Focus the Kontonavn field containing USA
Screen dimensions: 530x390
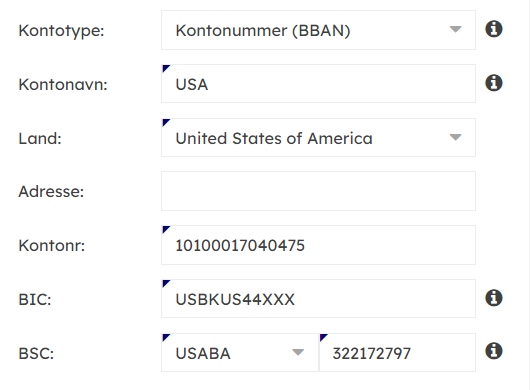318,83
